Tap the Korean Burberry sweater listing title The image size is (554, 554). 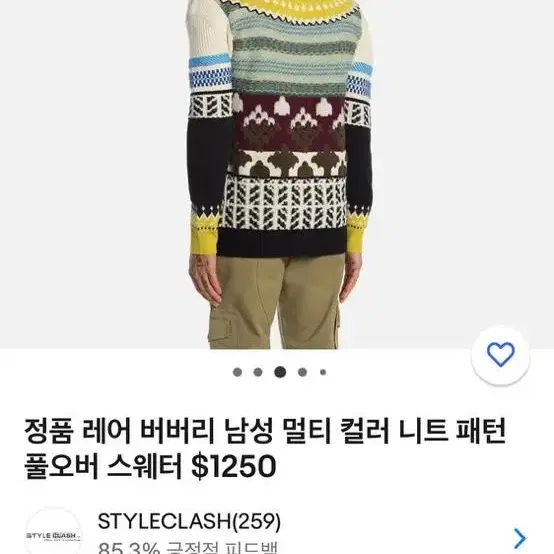click(265, 448)
